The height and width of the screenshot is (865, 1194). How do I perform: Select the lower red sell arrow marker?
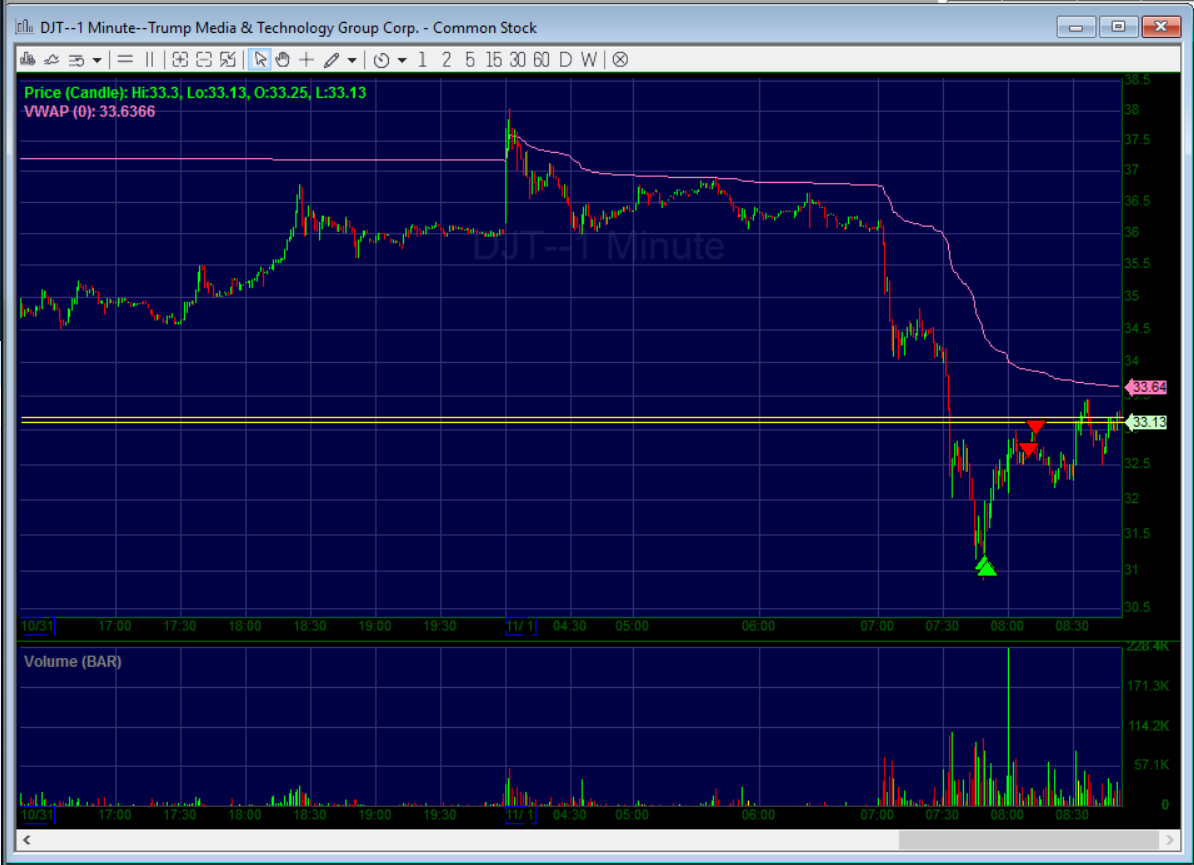click(1029, 450)
